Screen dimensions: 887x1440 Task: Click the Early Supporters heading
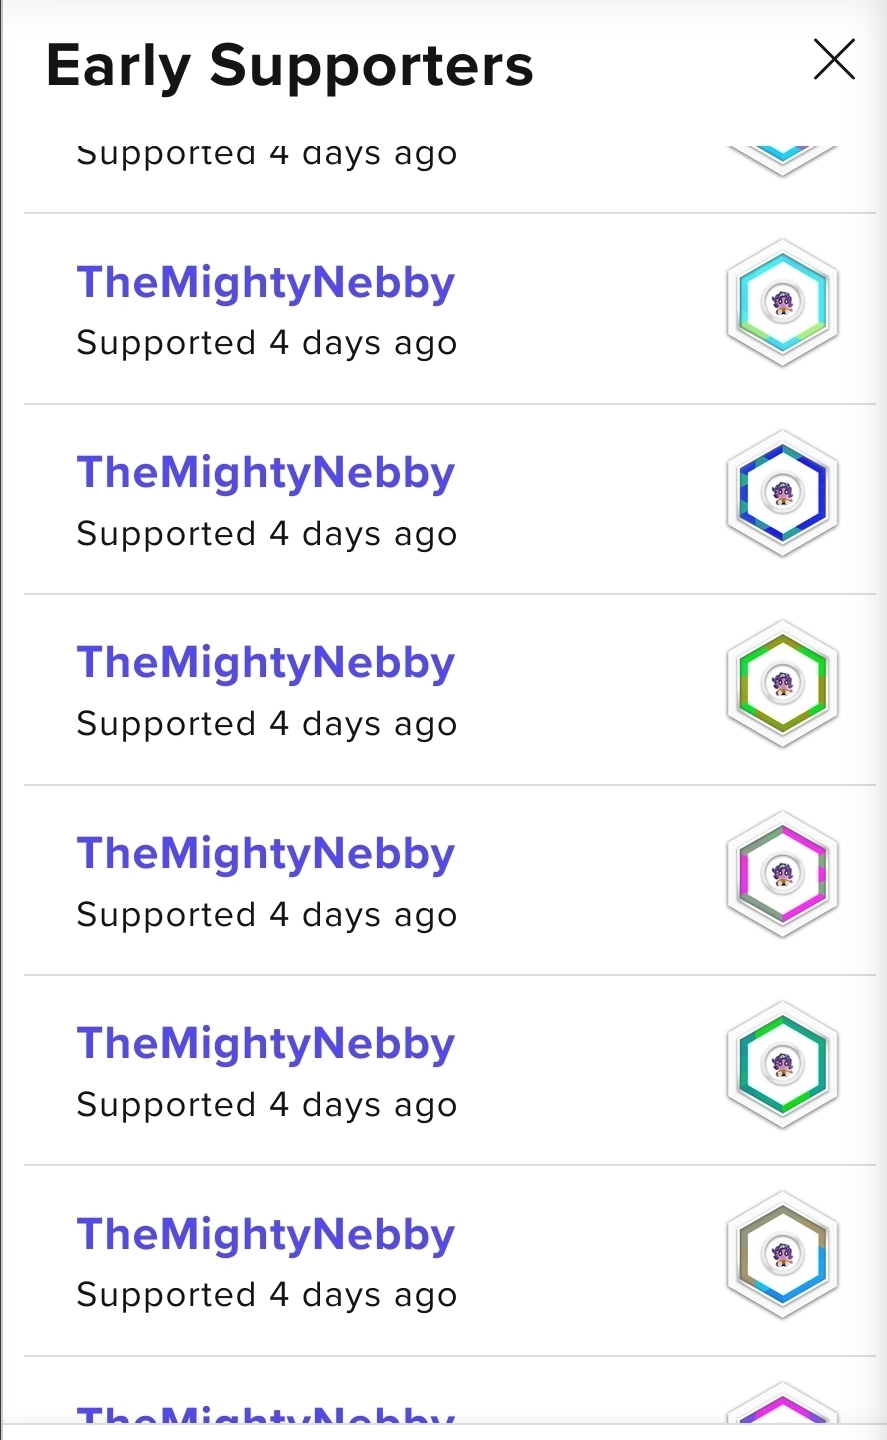click(x=290, y=66)
